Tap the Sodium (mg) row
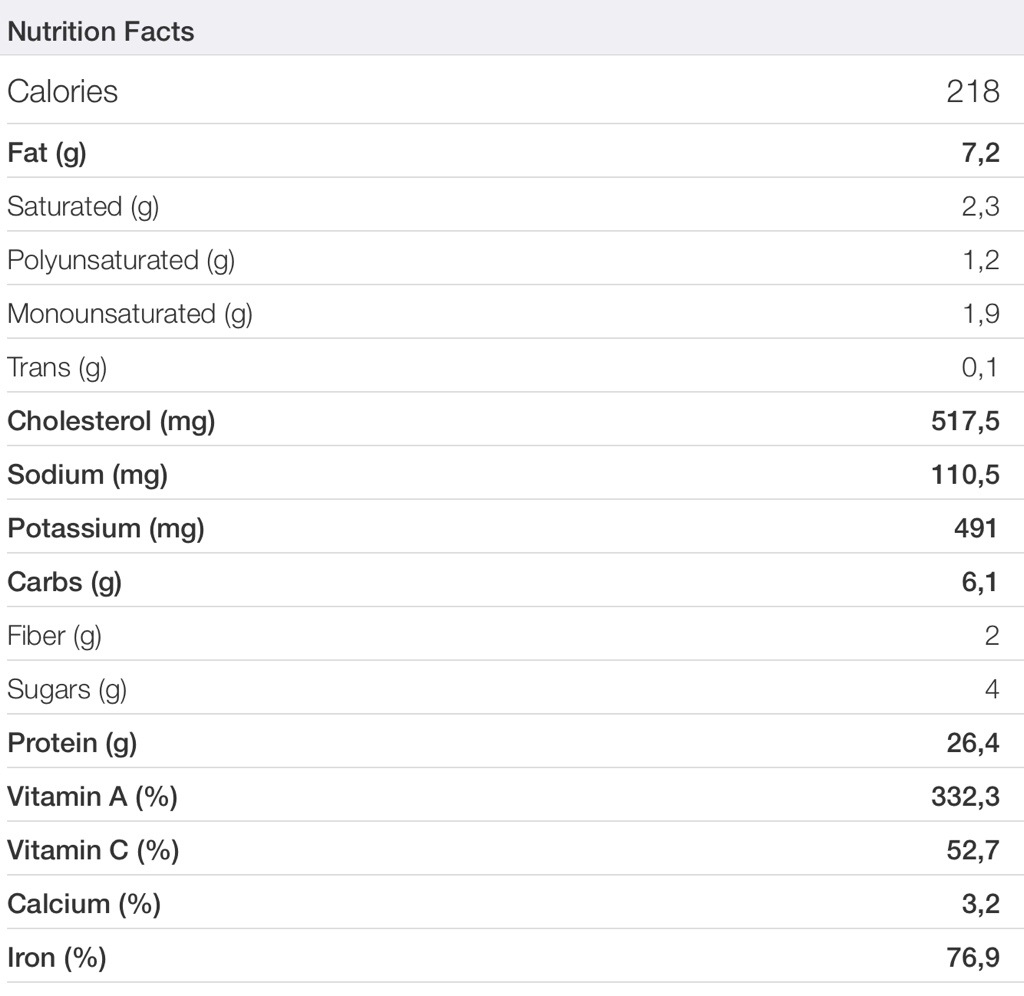 tap(87, 475)
